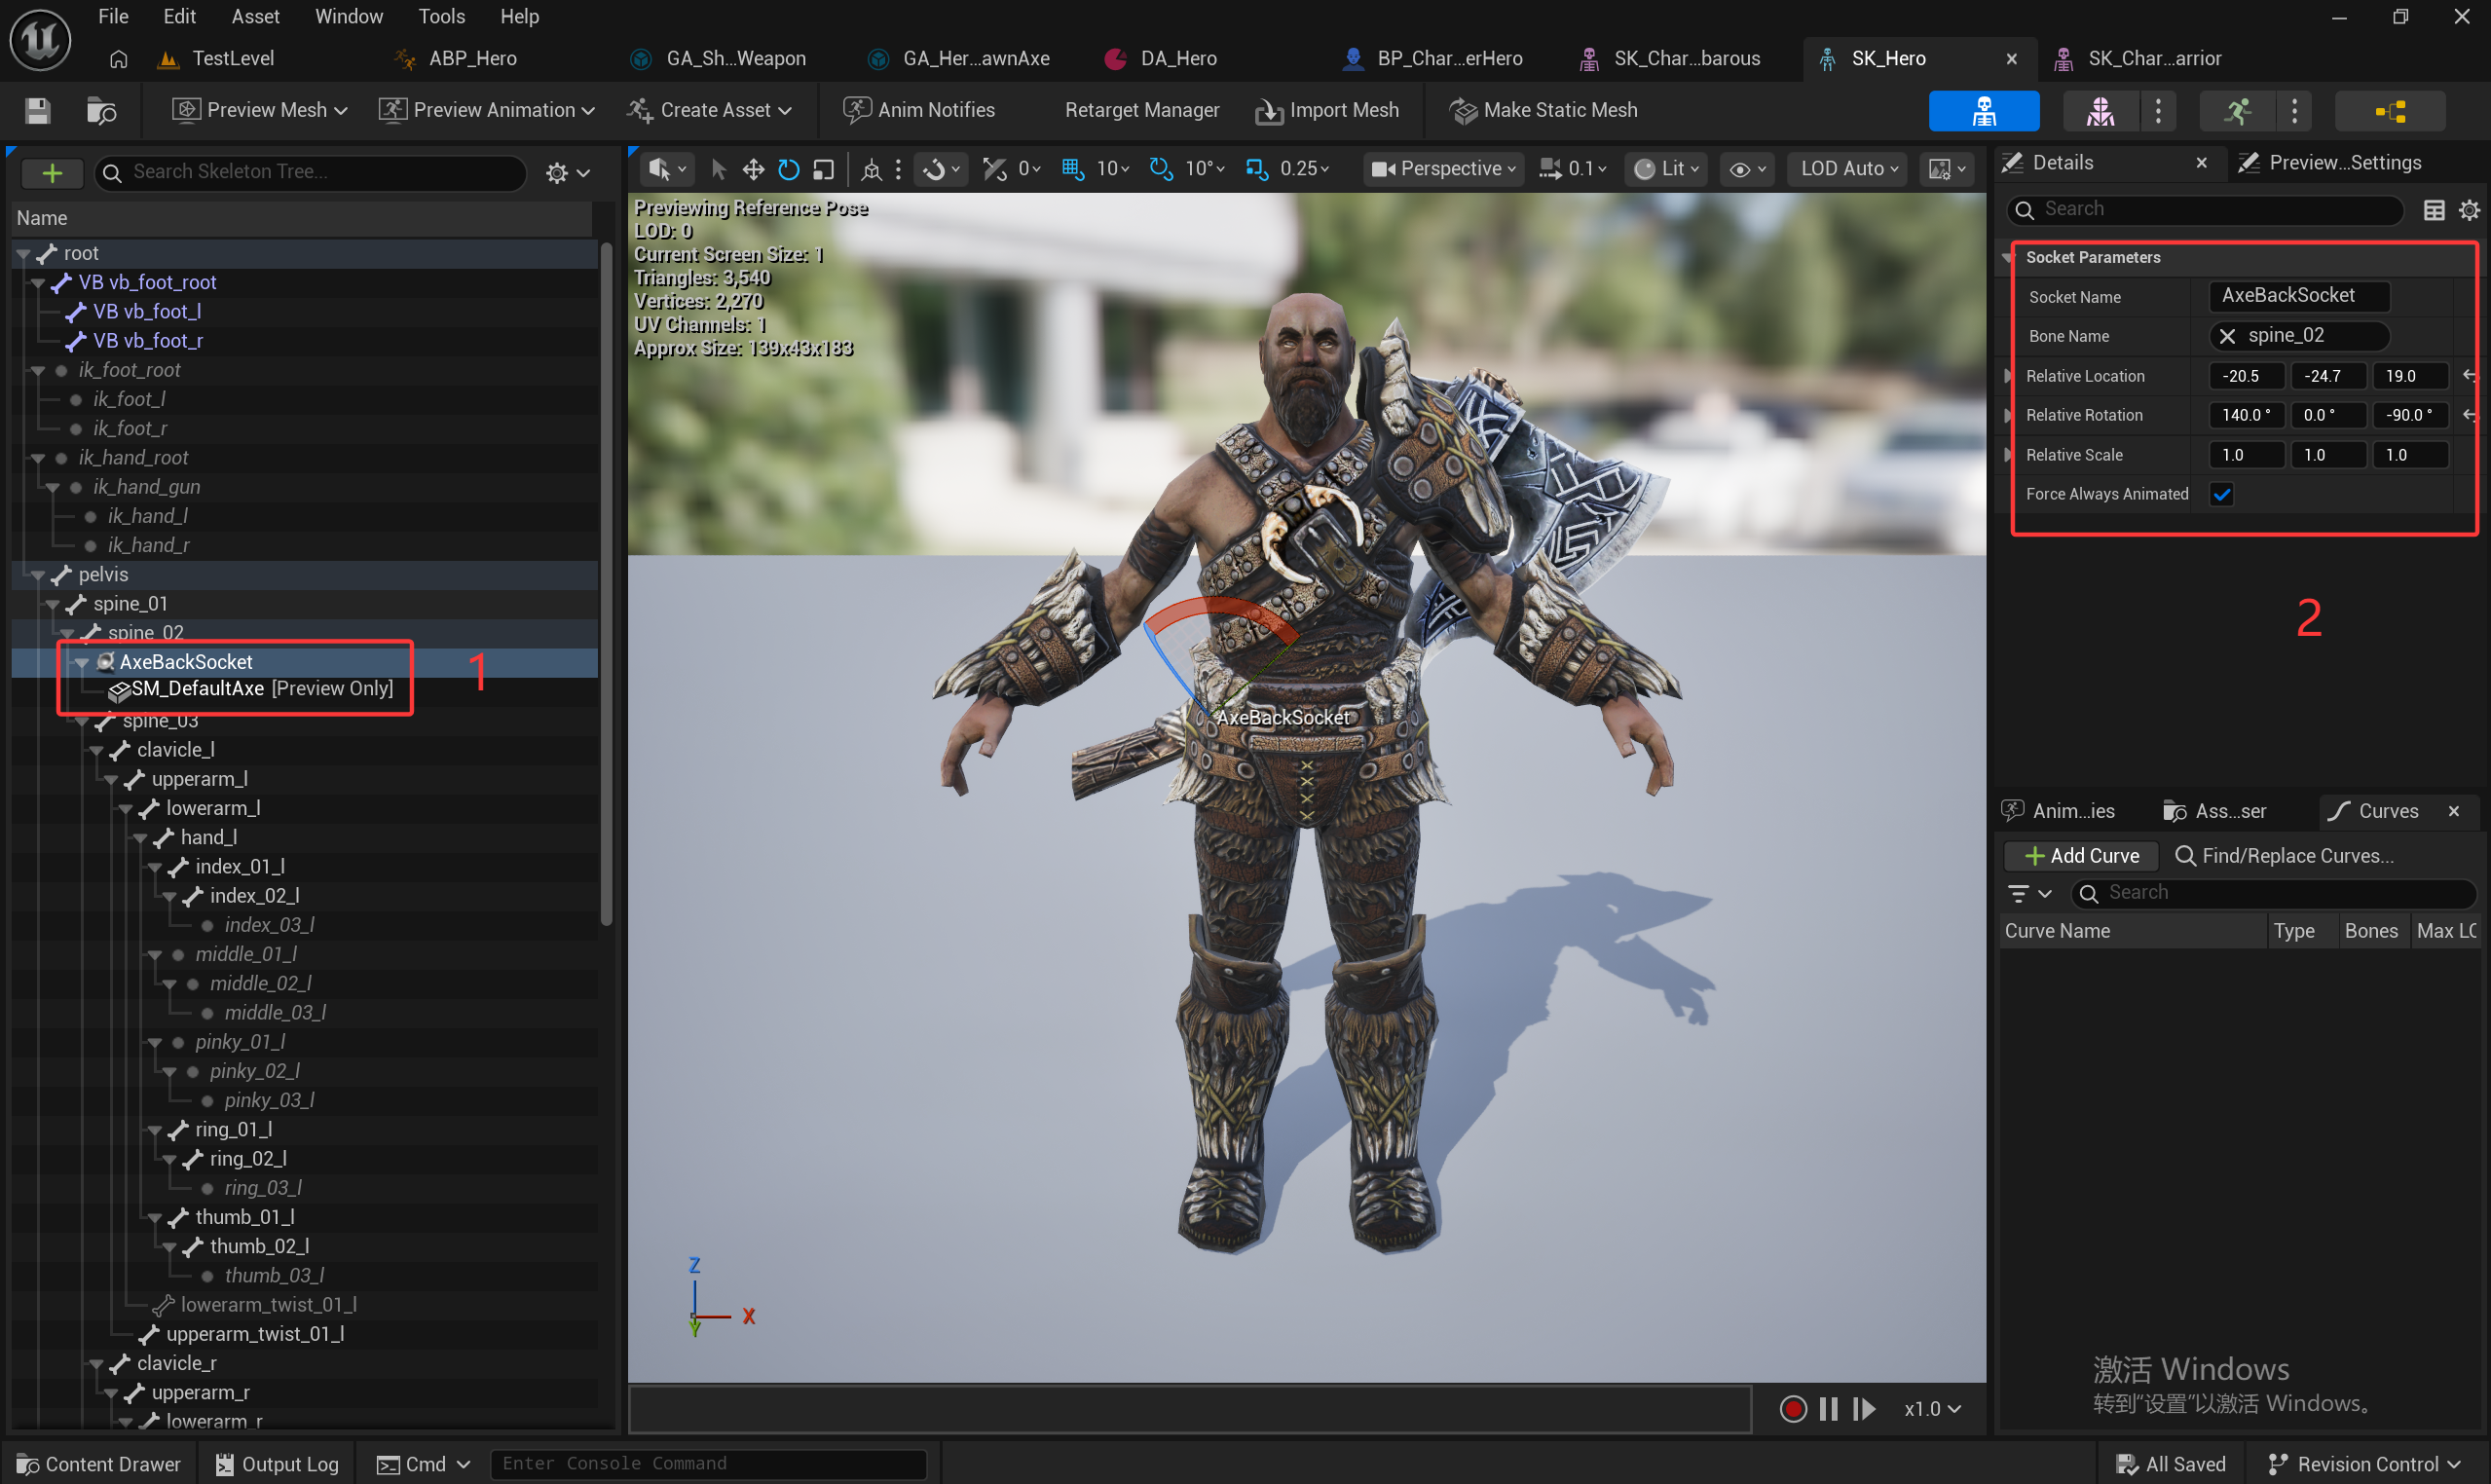Image resolution: width=2491 pixels, height=1484 pixels.
Task: Open playback speed x1.0 selector
Action: point(1931,1409)
